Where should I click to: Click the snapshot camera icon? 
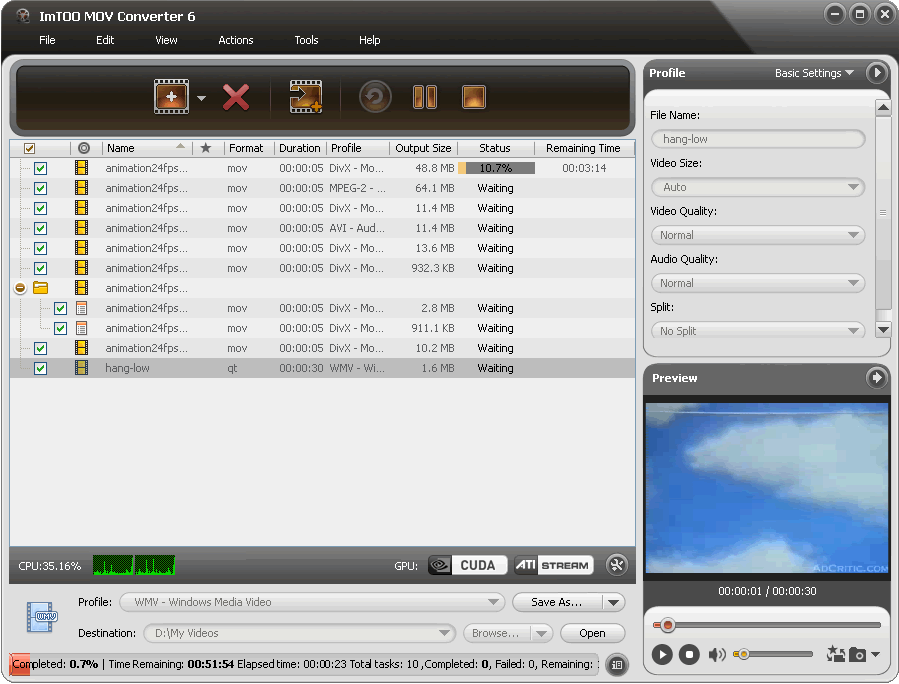857,654
